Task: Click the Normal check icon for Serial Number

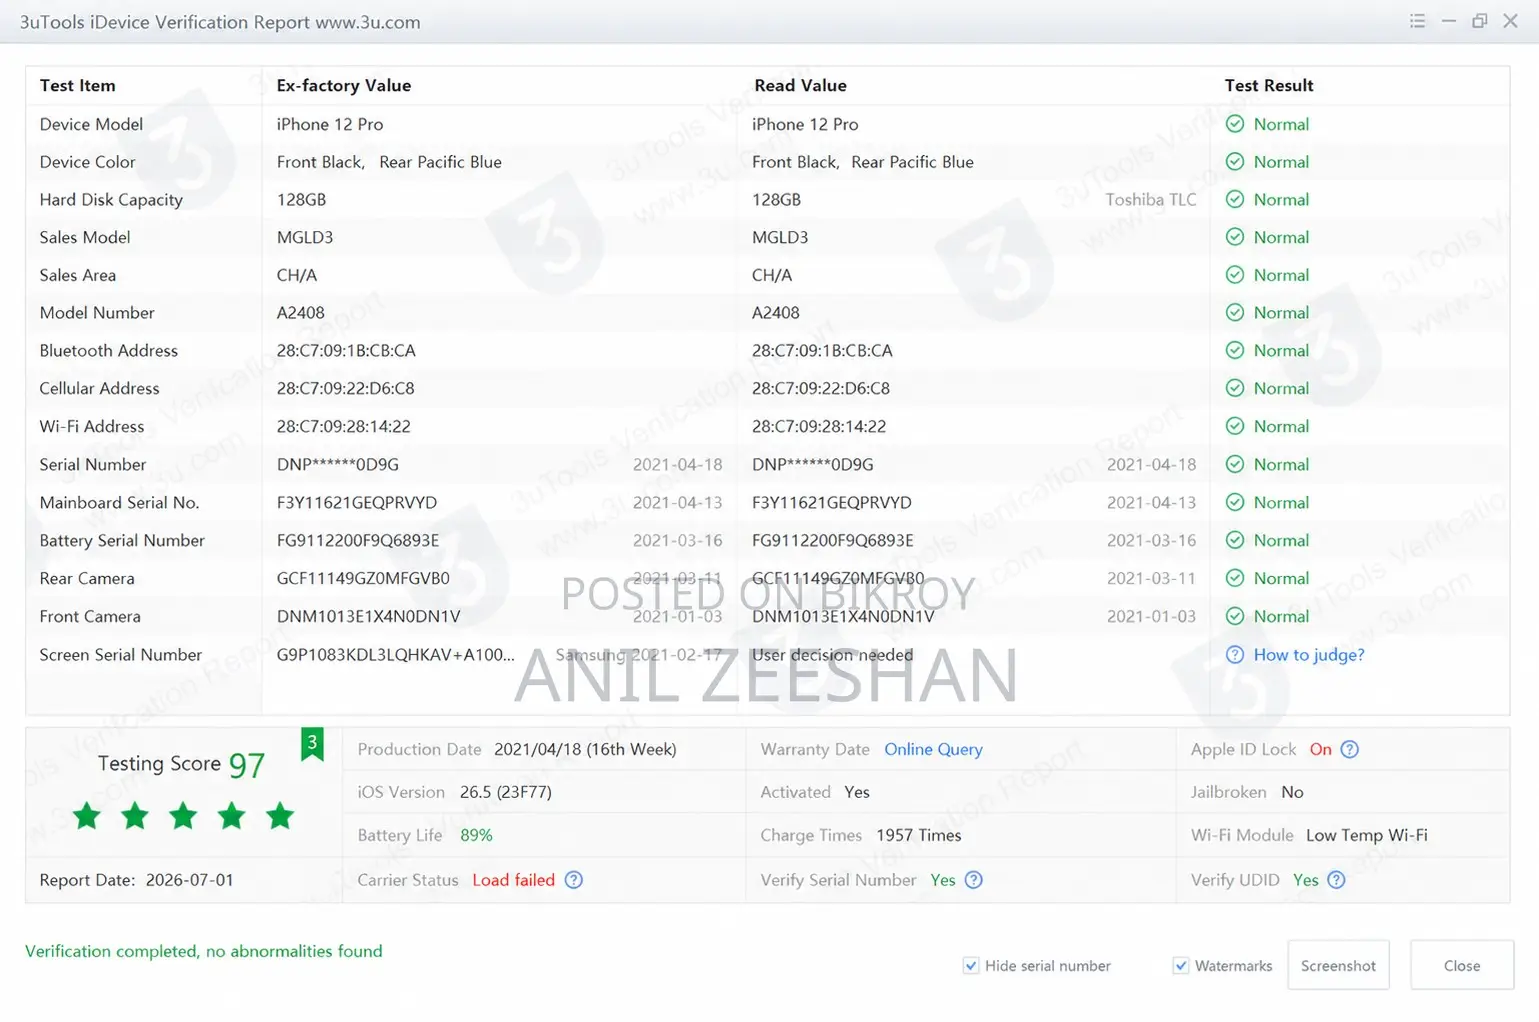Action: [1235, 464]
